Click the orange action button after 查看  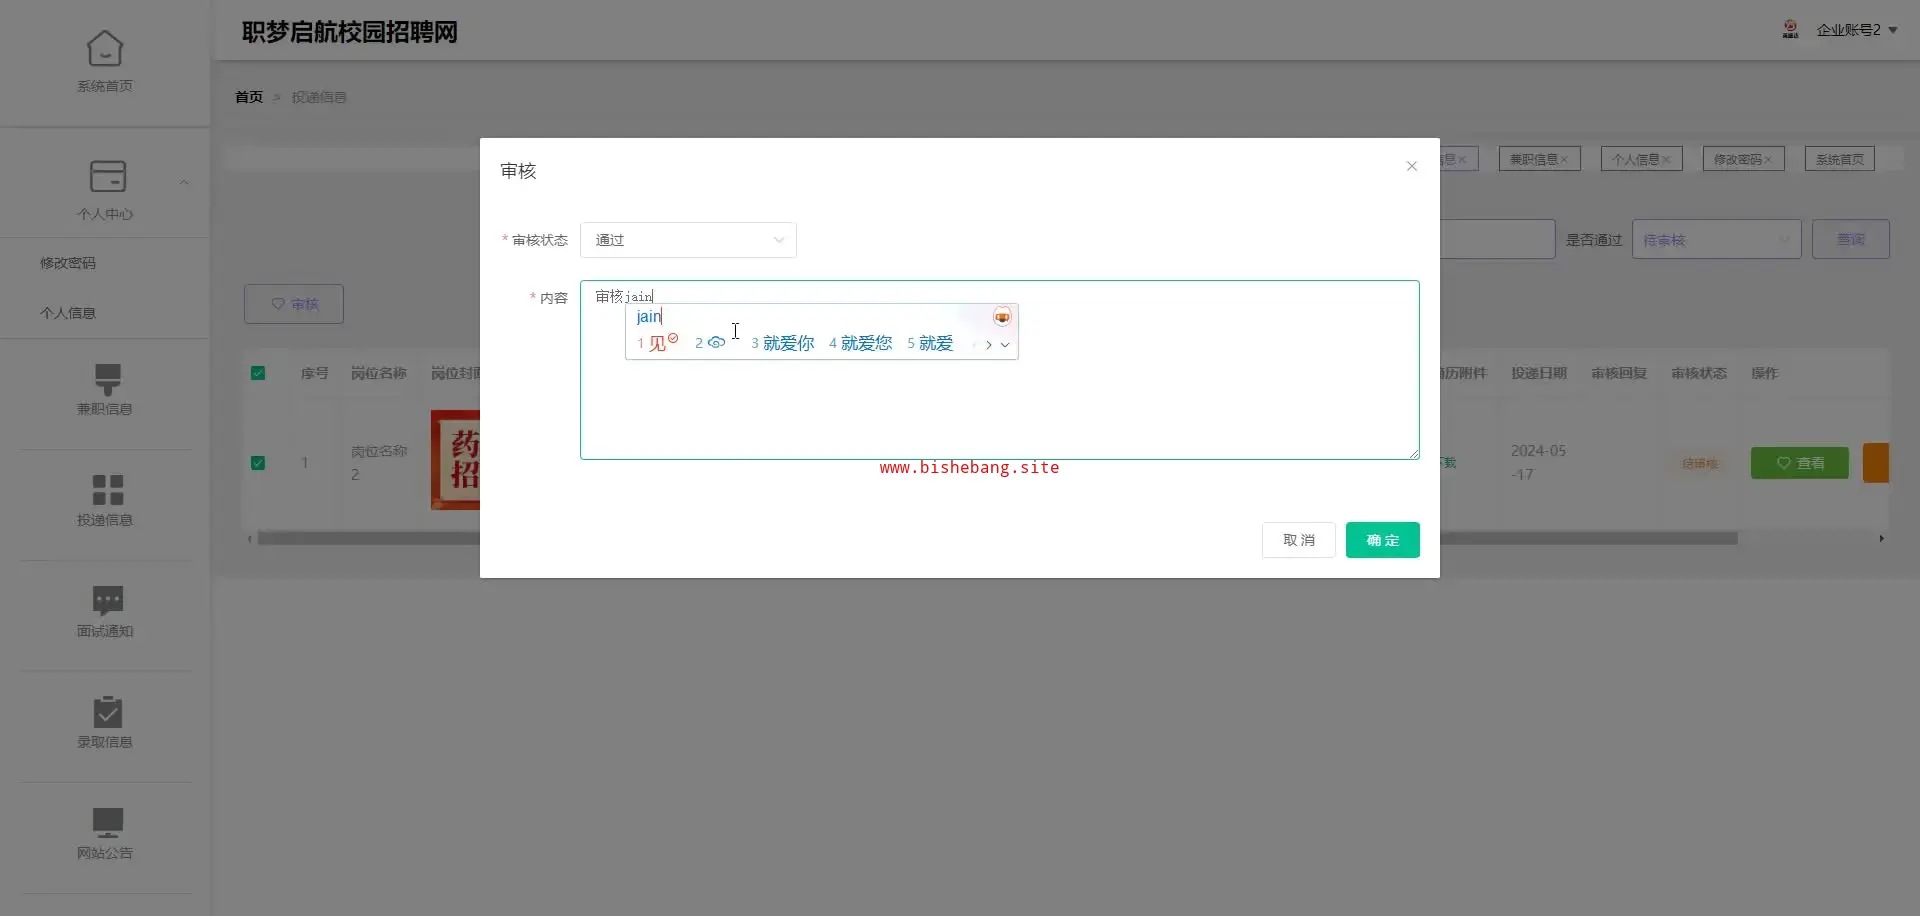(x=1875, y=463)
